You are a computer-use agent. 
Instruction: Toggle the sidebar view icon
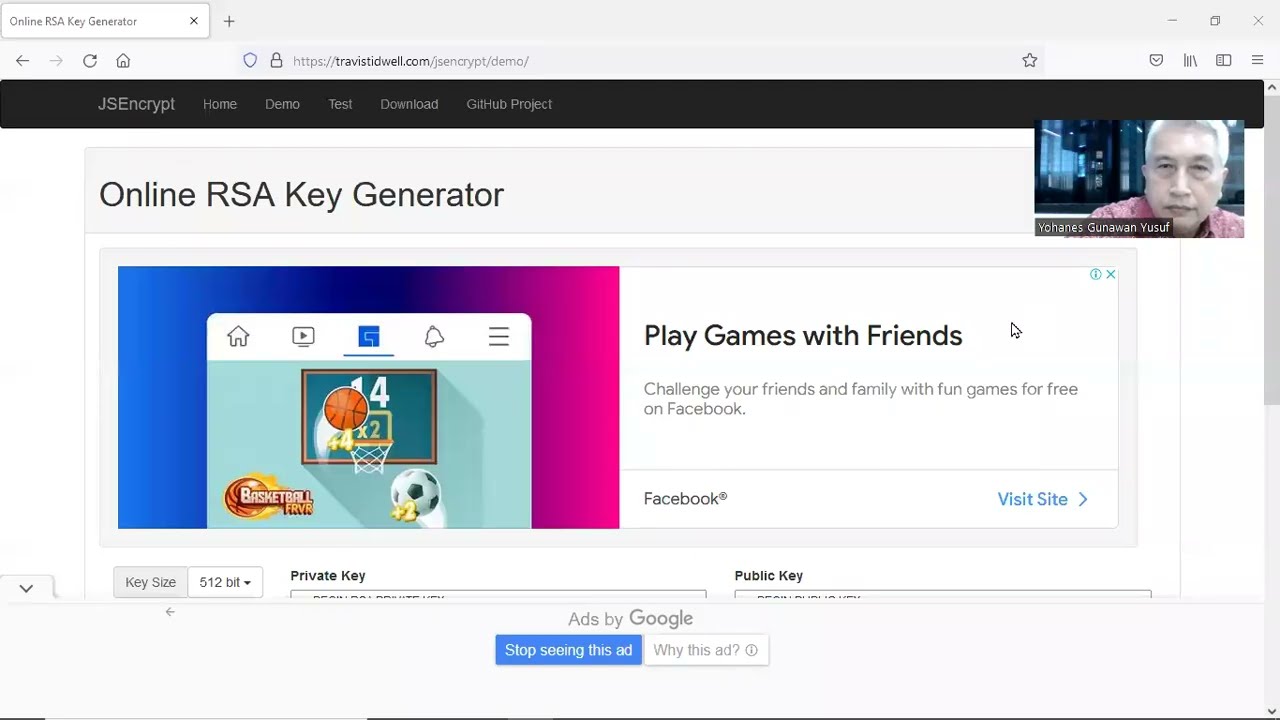[x=1223, y=61]
